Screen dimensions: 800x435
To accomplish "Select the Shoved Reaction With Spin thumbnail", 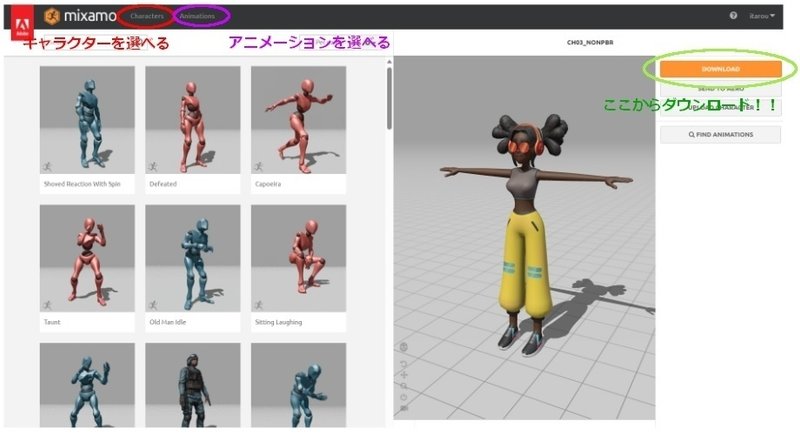I will pos(87,120).
